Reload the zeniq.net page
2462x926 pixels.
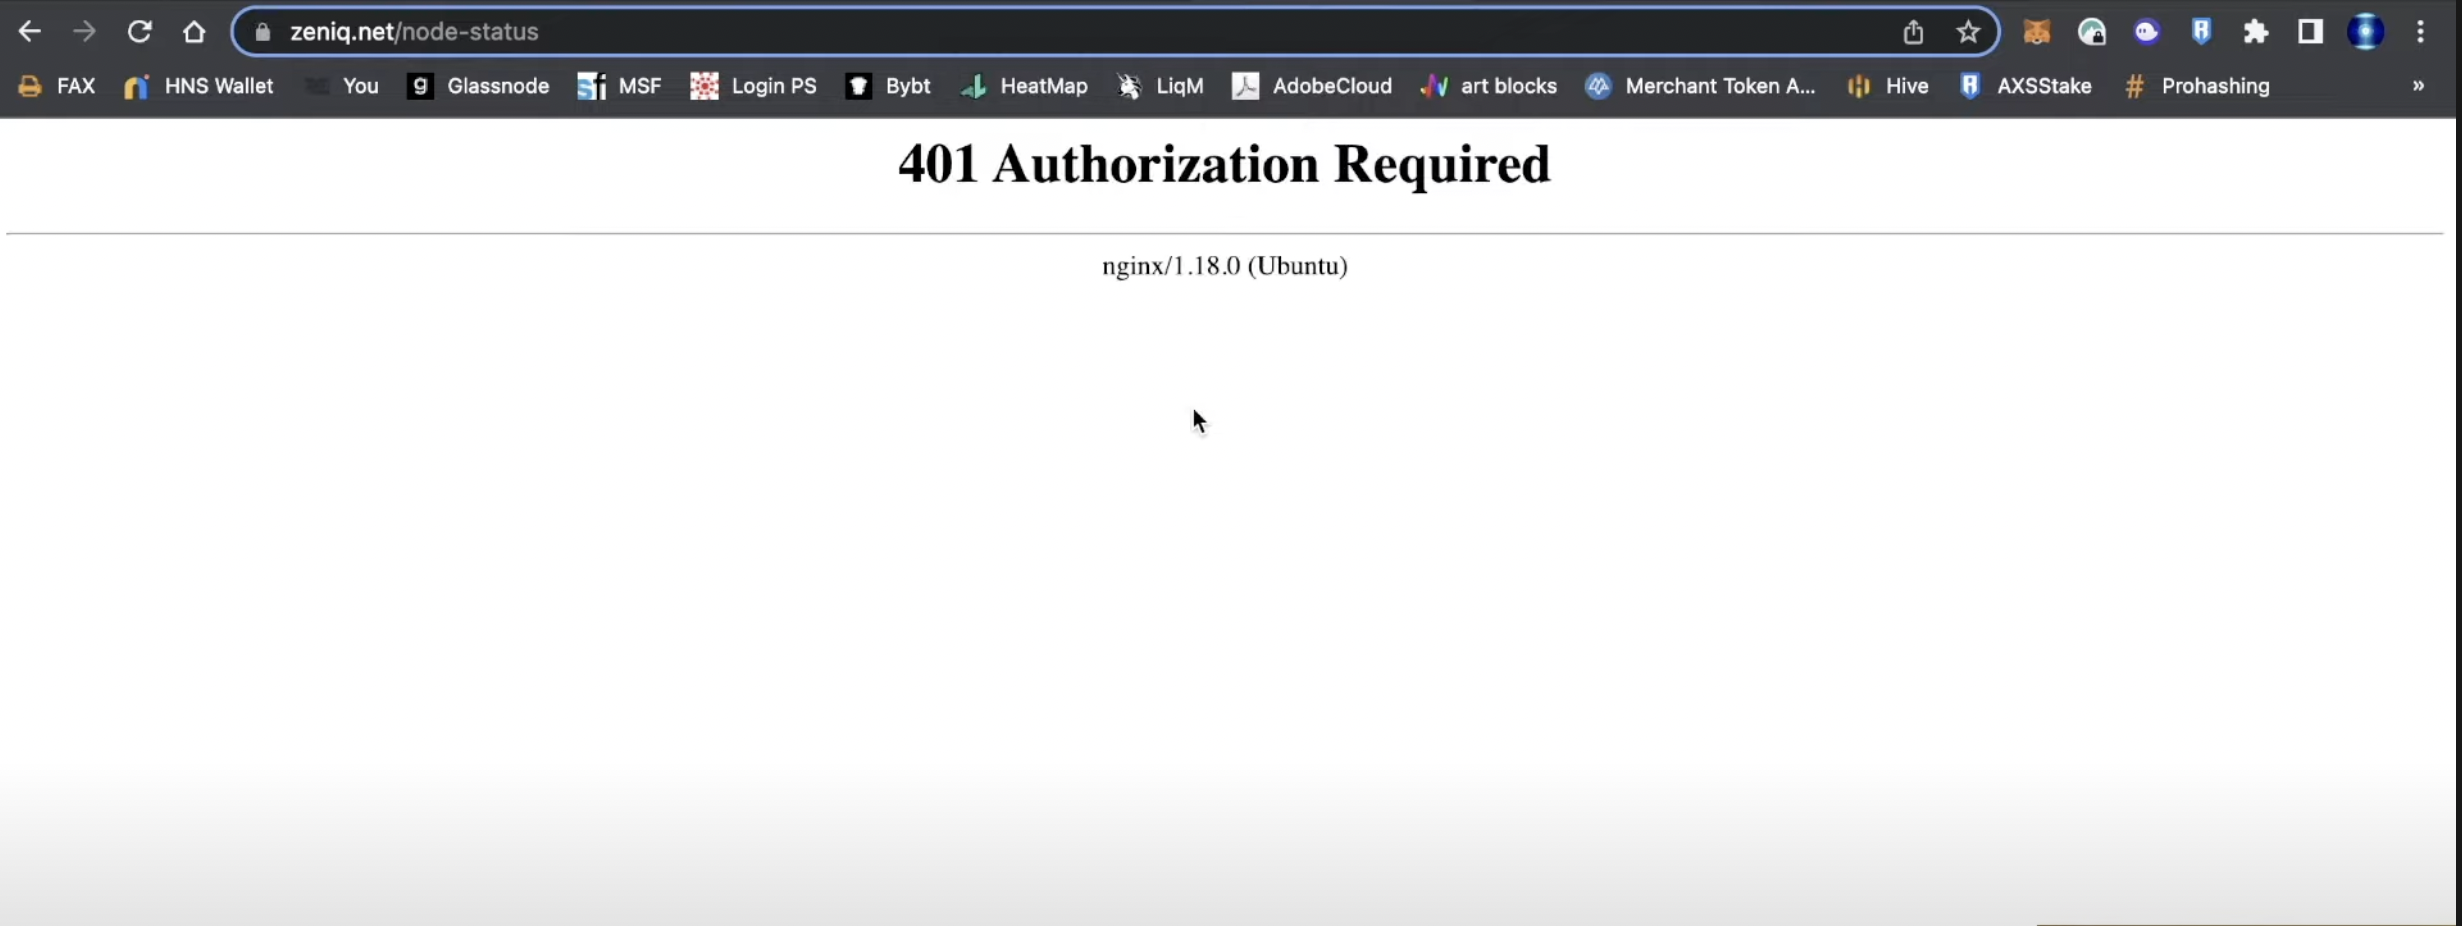(139, 32)
